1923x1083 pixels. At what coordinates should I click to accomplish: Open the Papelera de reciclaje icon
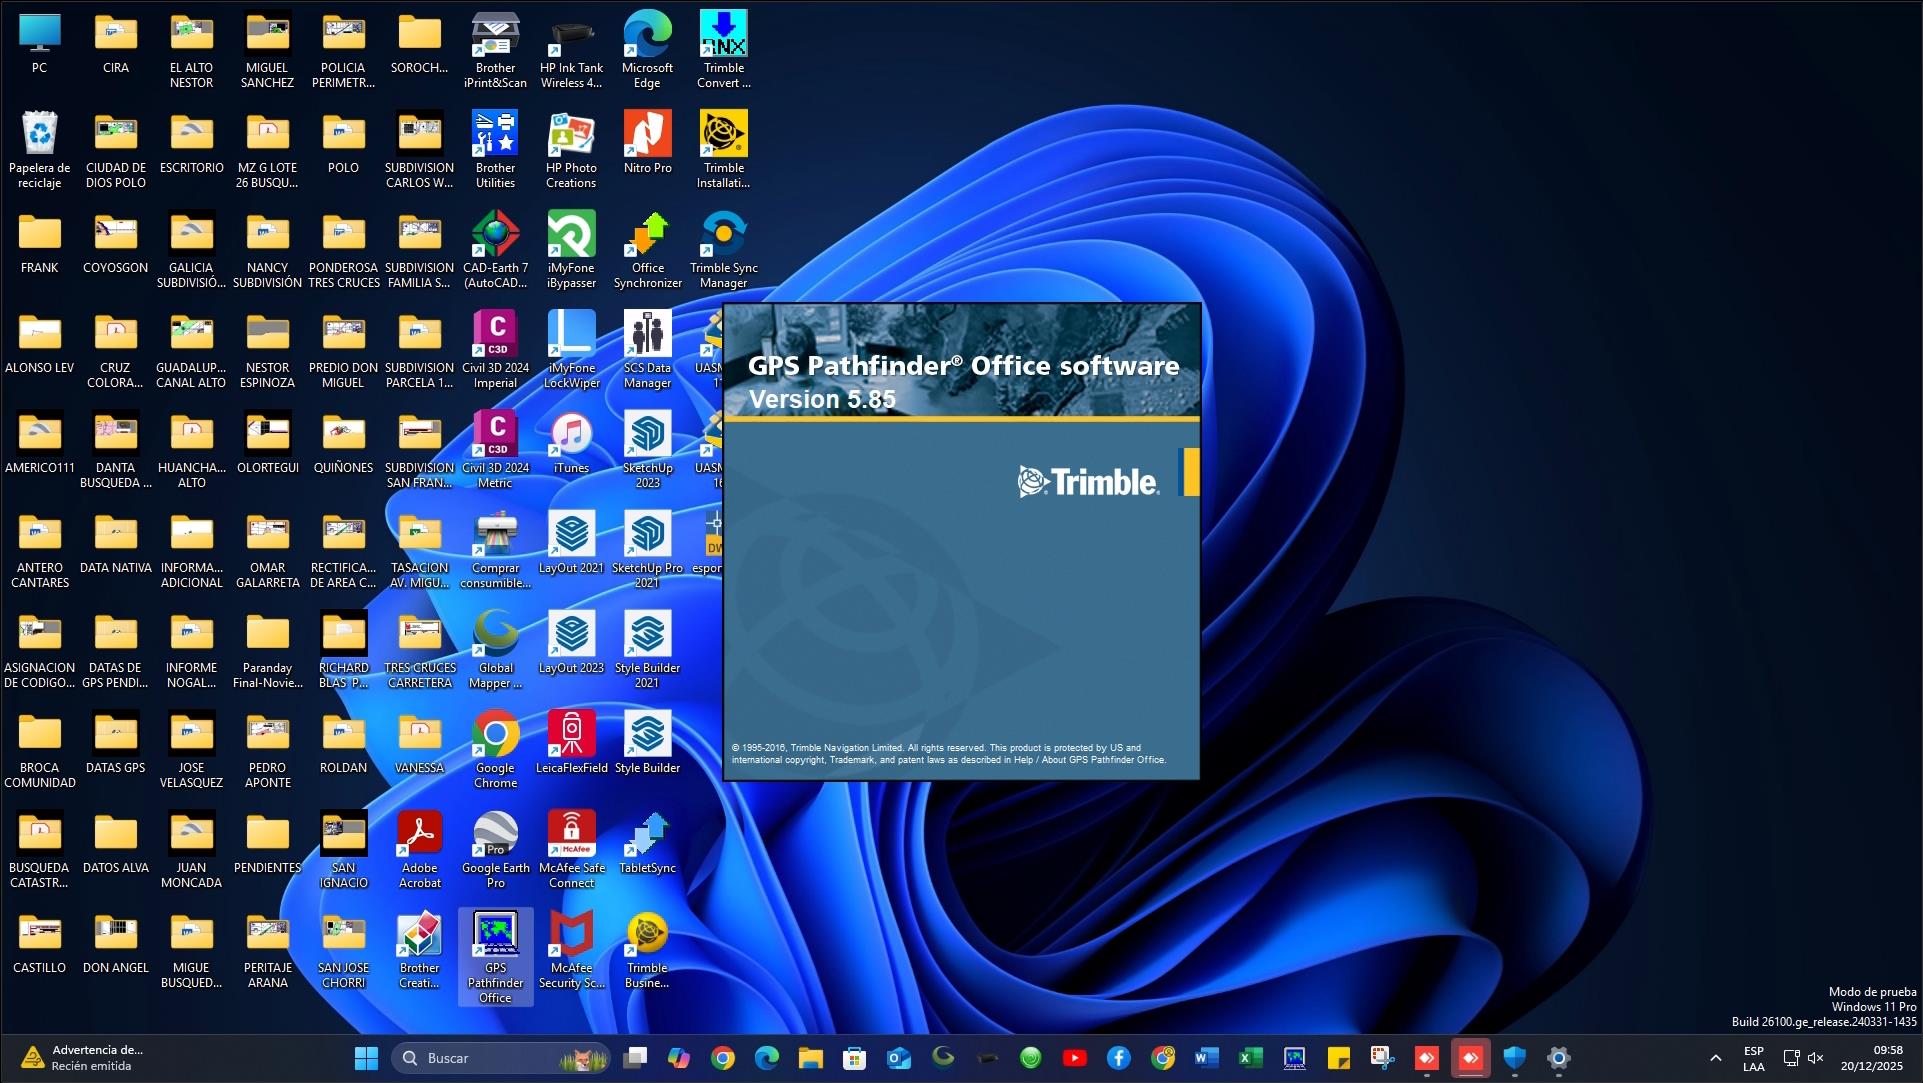coord(39,136)
